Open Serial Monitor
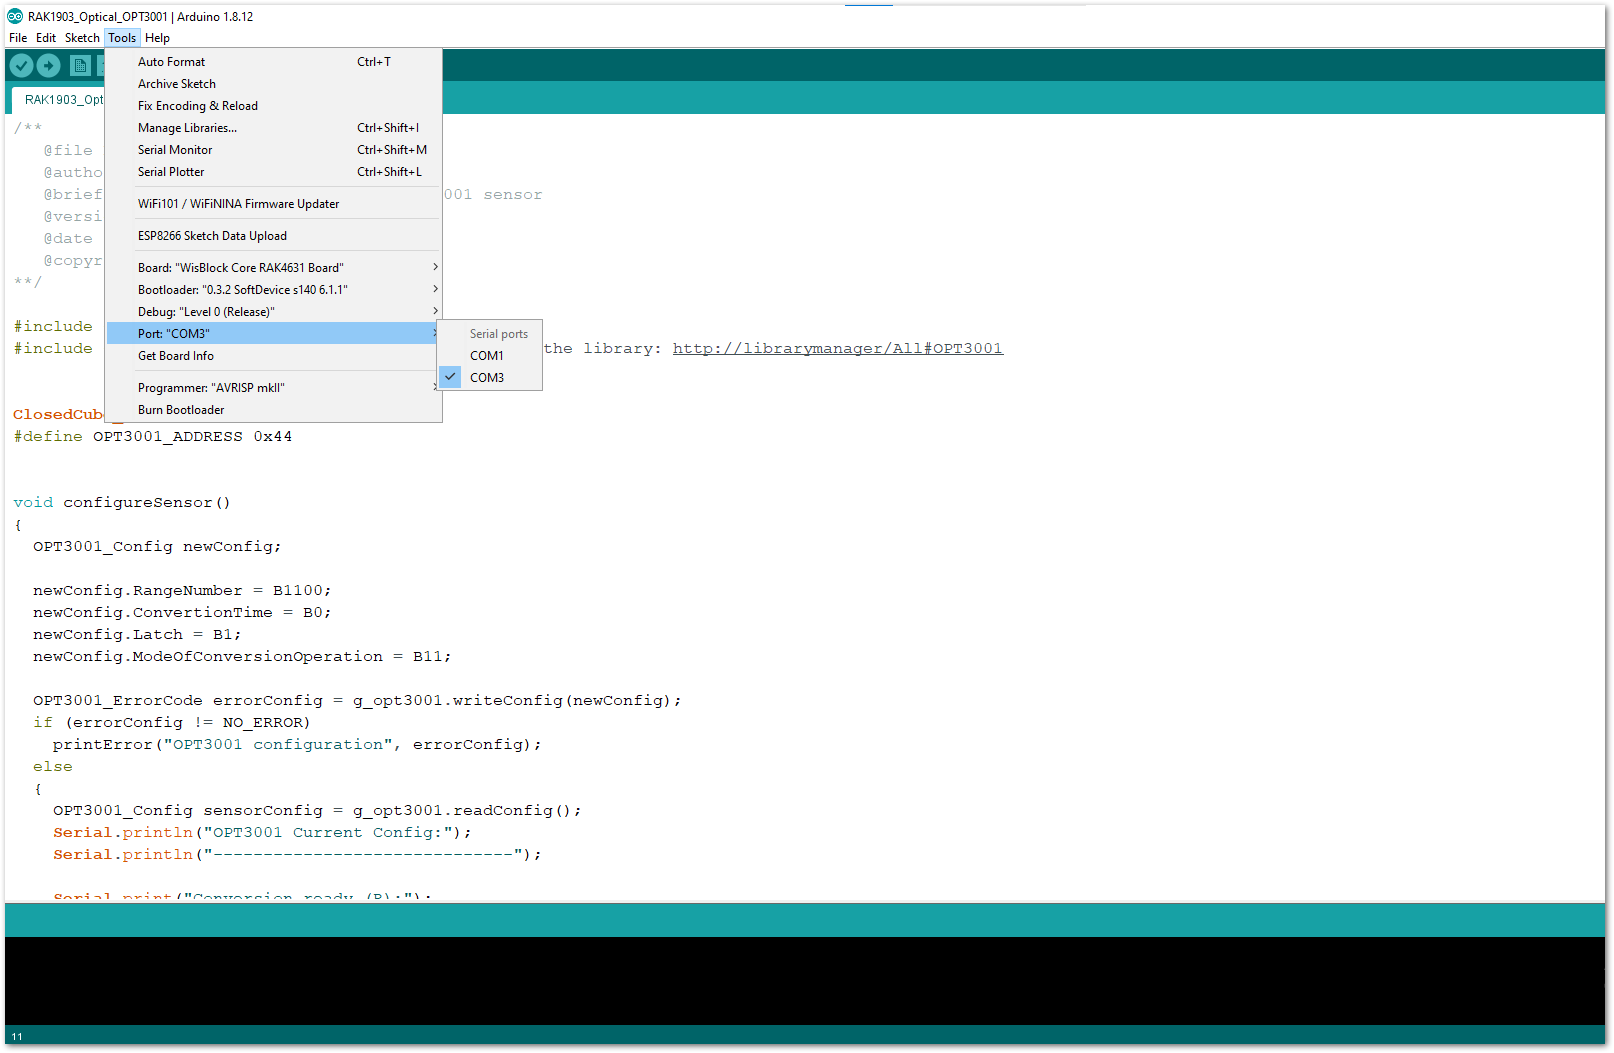The image size is (1614, 1053). pyautogui.click(x=273, y=150)
